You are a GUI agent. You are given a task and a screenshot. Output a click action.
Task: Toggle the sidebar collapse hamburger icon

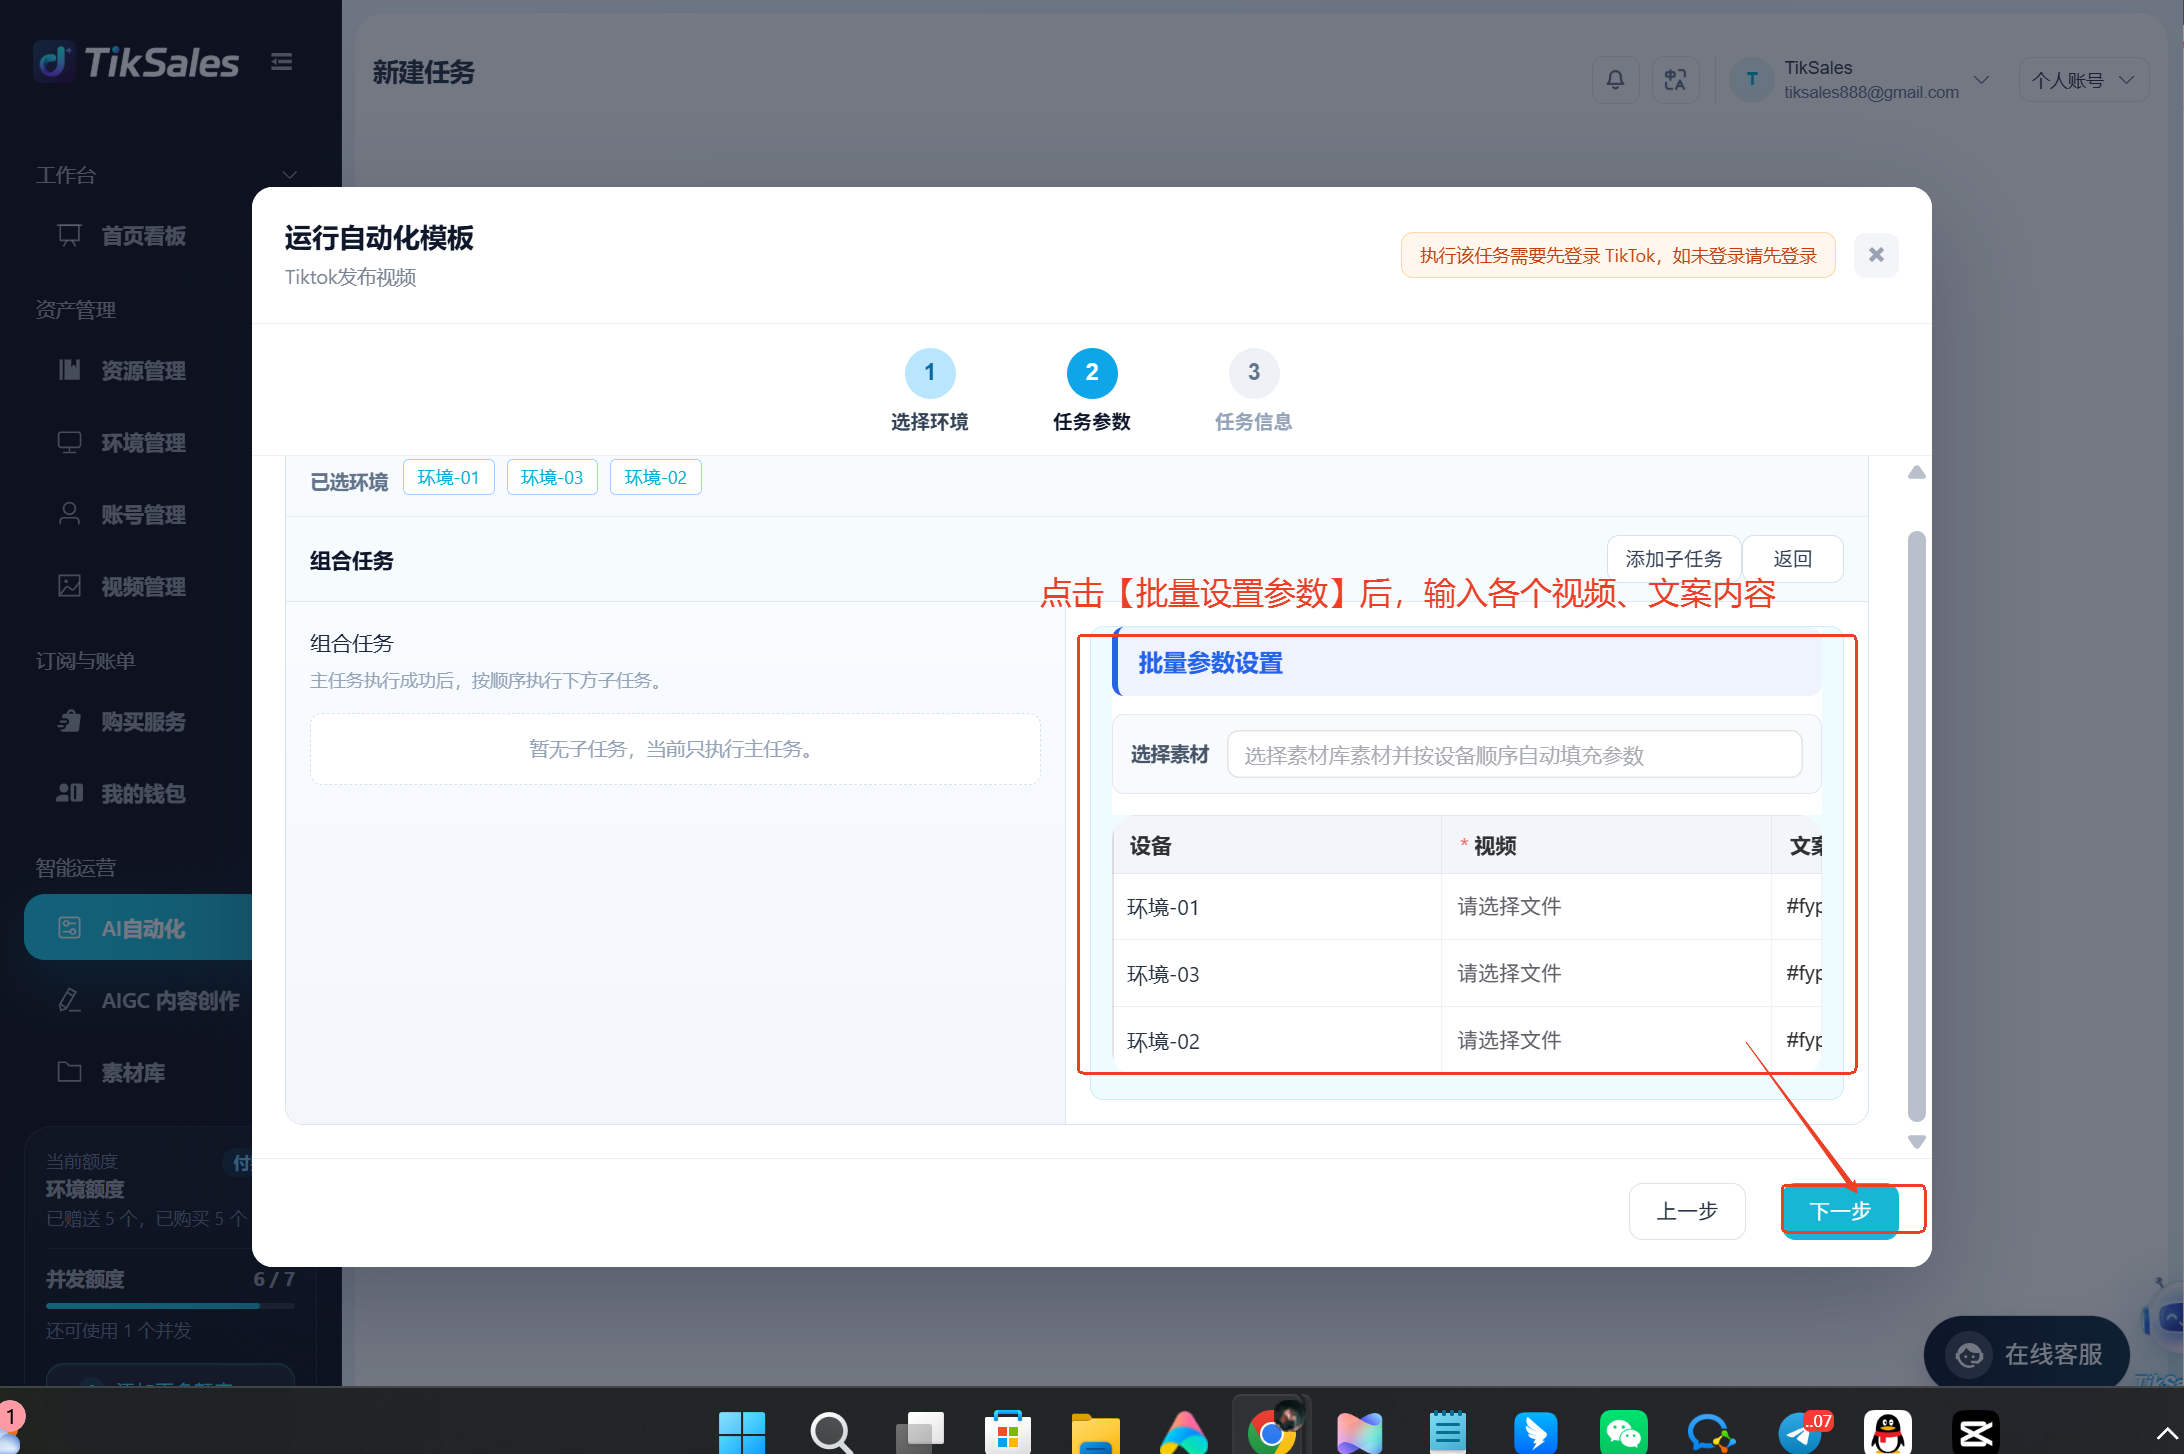point(282,62)
